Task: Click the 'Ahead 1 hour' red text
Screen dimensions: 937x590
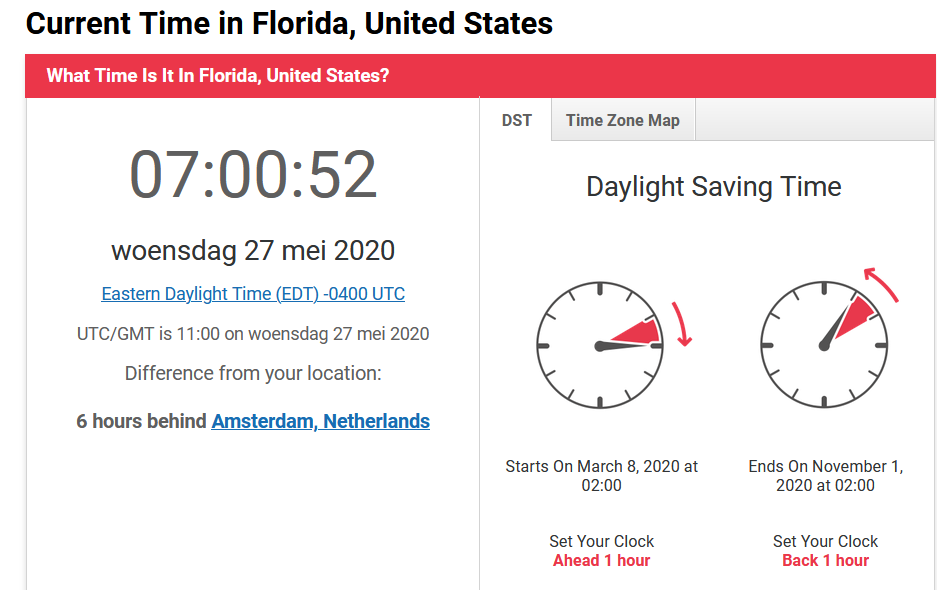Action: (601, 561)
